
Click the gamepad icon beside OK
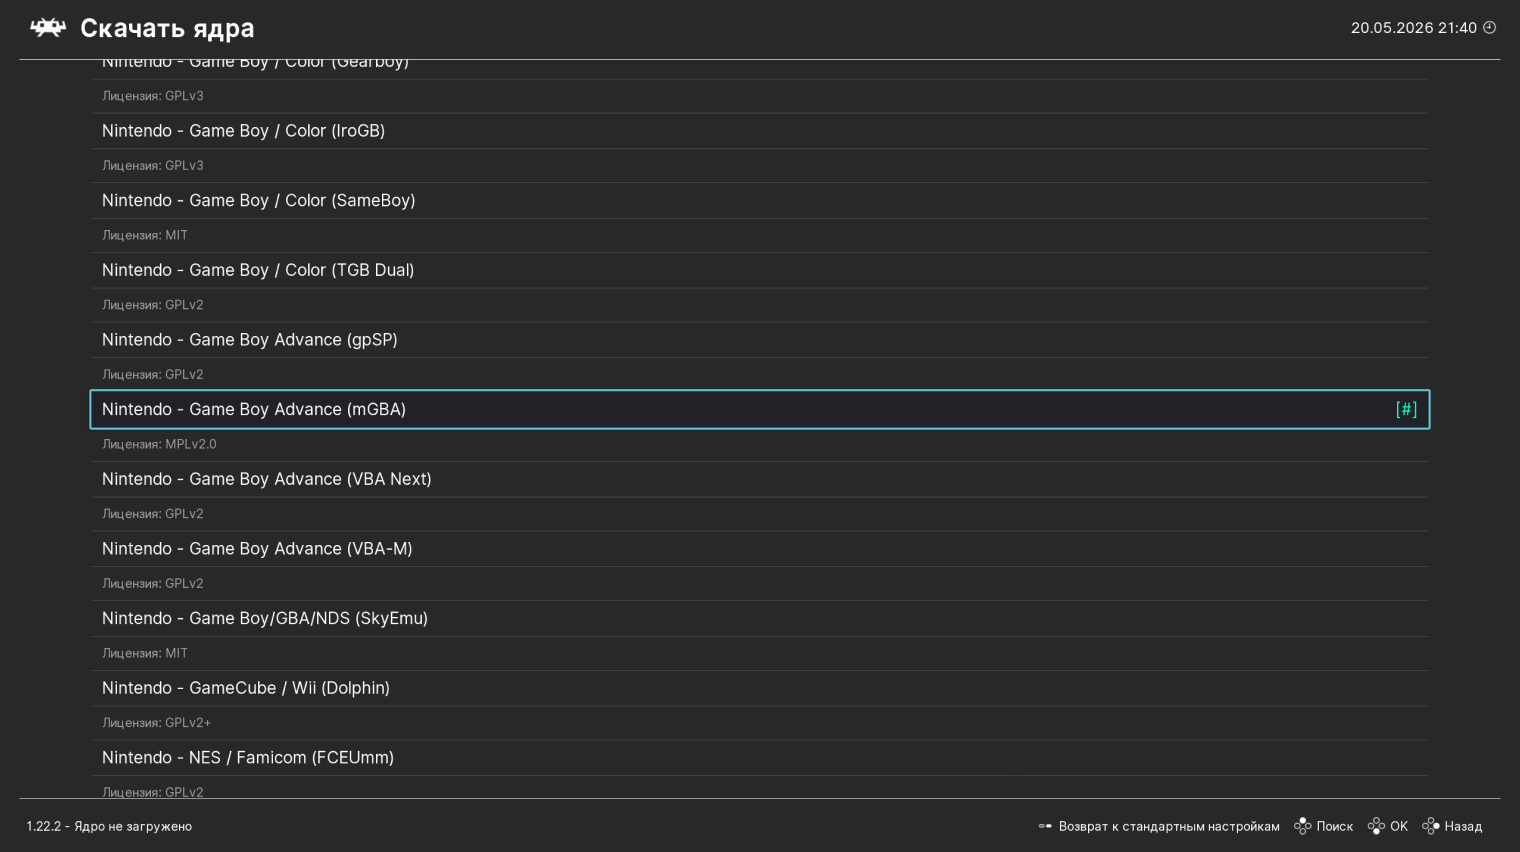click(x=1376, y=826)
